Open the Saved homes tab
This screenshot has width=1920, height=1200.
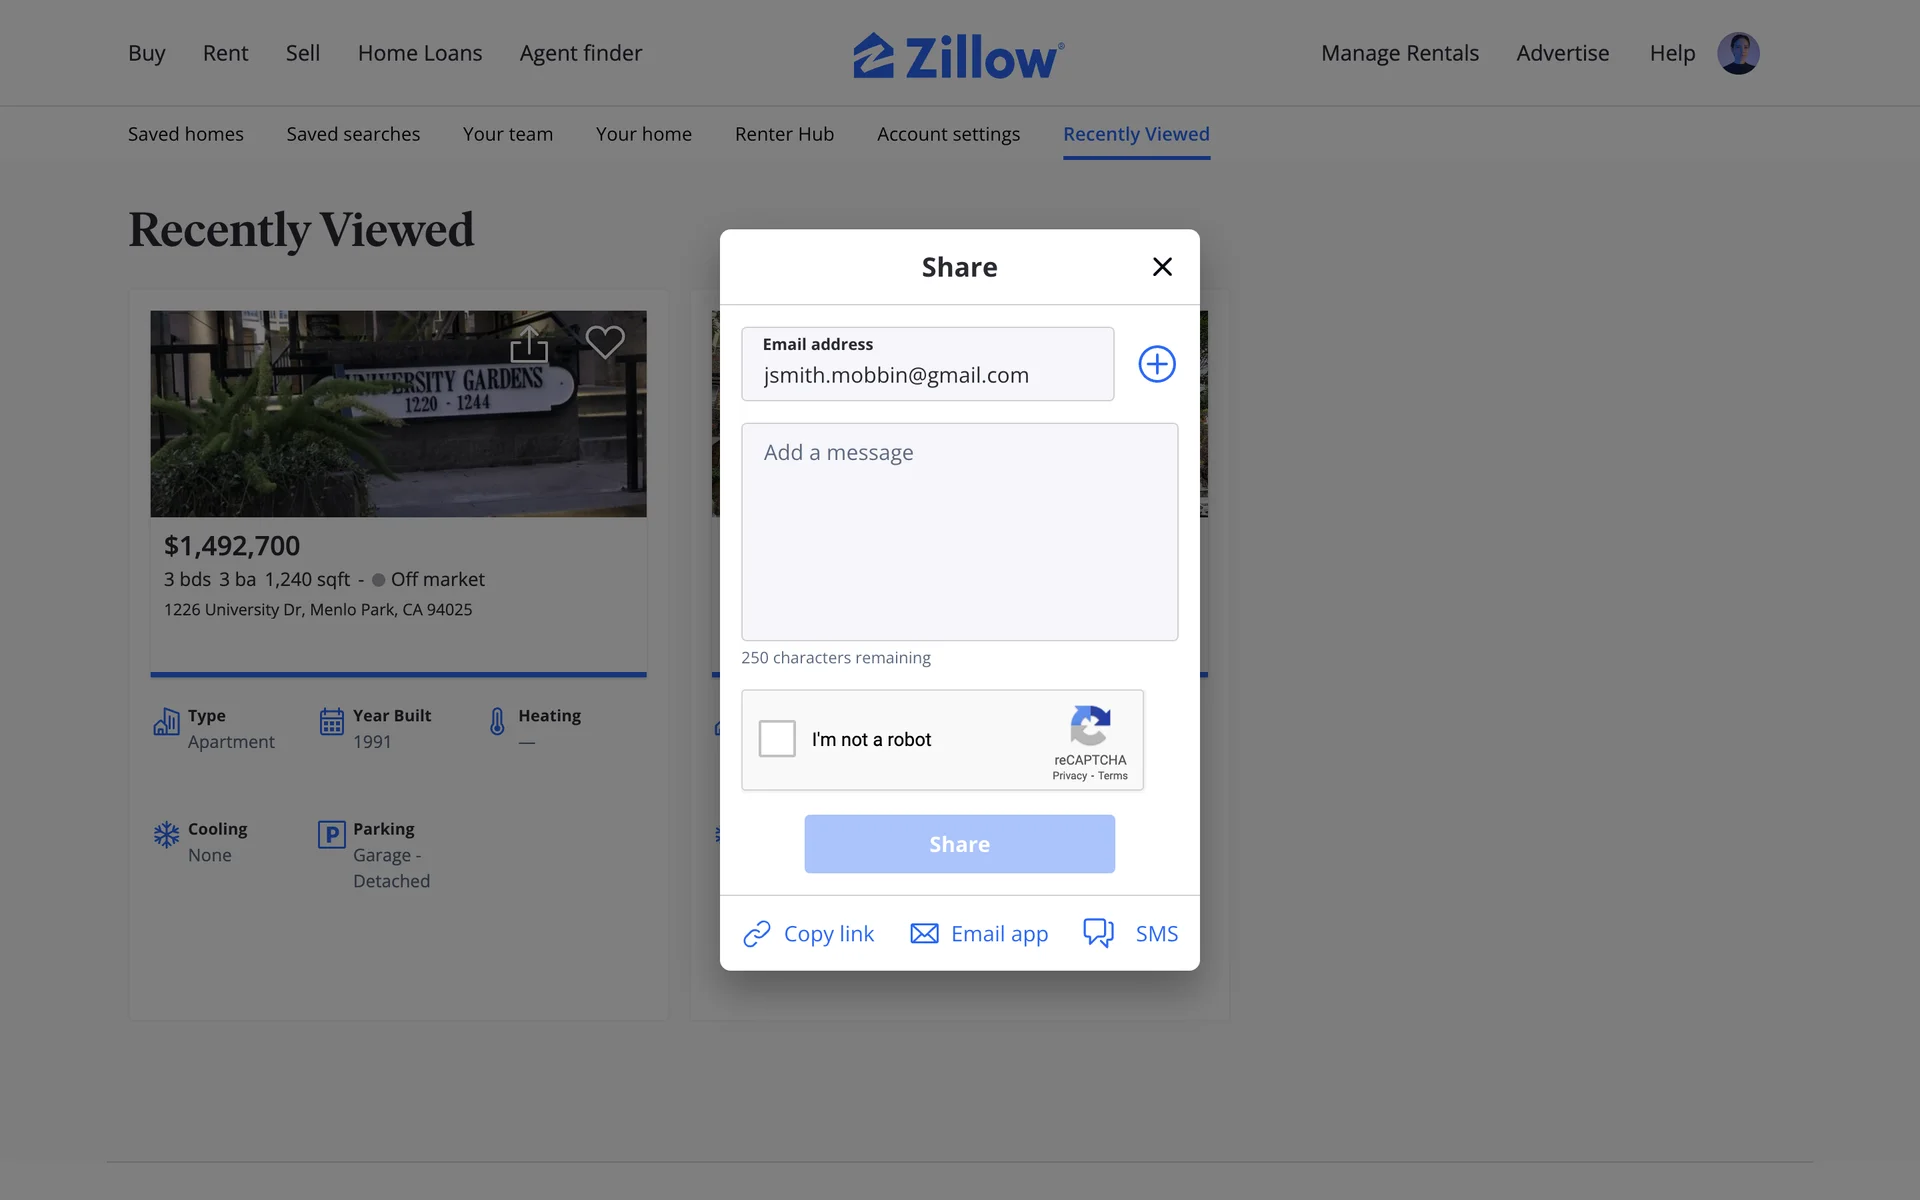(186, 134)
